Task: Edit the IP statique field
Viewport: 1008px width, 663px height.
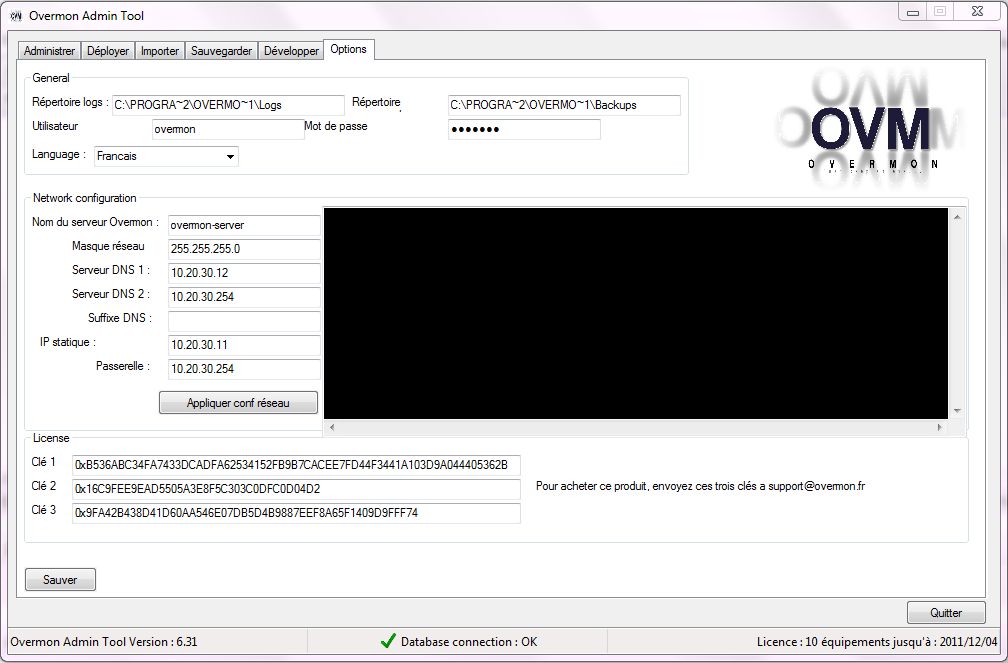Action: pyautogui.click(x=244, y=345)
